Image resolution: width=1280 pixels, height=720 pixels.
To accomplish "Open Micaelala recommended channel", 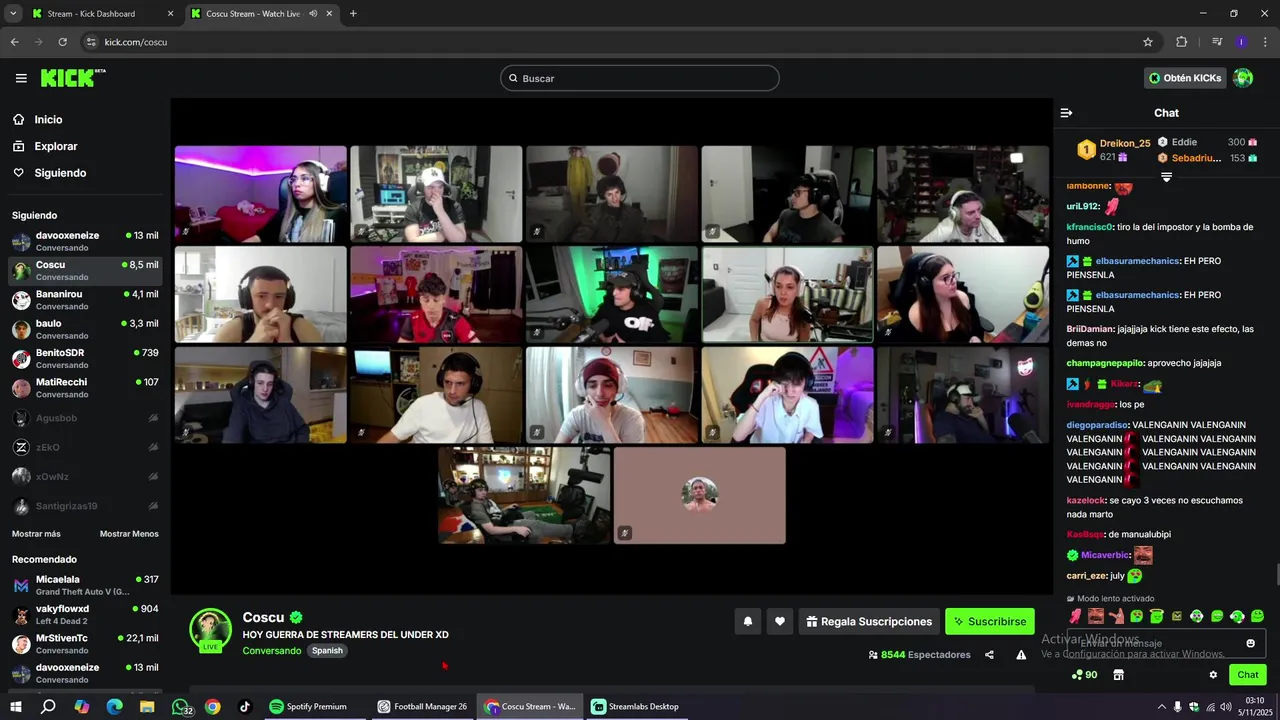I will 86,585.
